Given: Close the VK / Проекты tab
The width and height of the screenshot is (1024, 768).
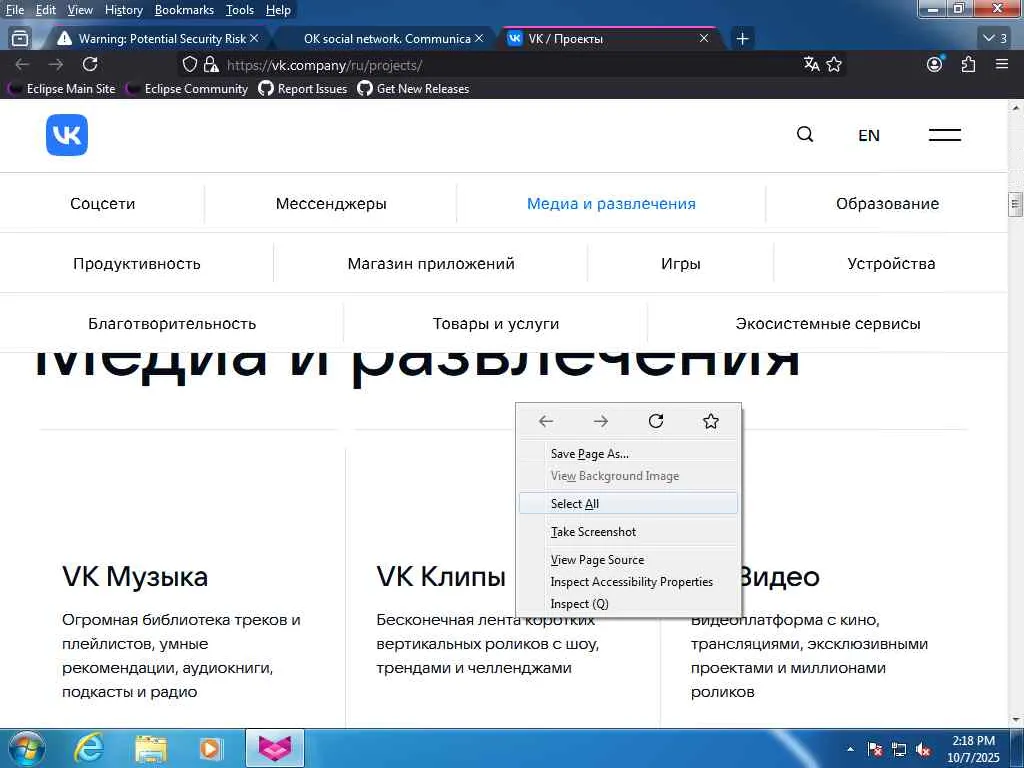Looking at the screenshot, I should [704, 39].
